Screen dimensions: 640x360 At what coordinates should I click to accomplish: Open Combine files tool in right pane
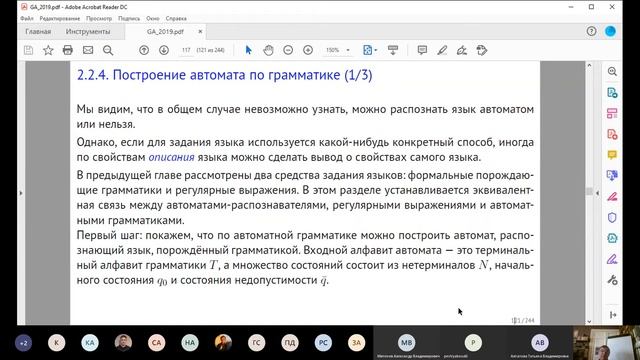[x=612, y=176]
